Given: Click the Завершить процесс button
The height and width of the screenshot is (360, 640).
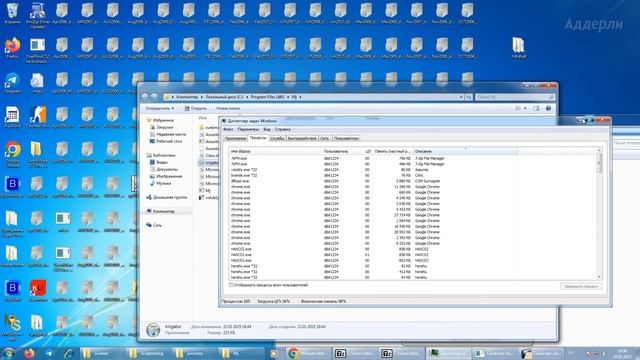Looking at the screenshot, I should click(x=580, y=287).
